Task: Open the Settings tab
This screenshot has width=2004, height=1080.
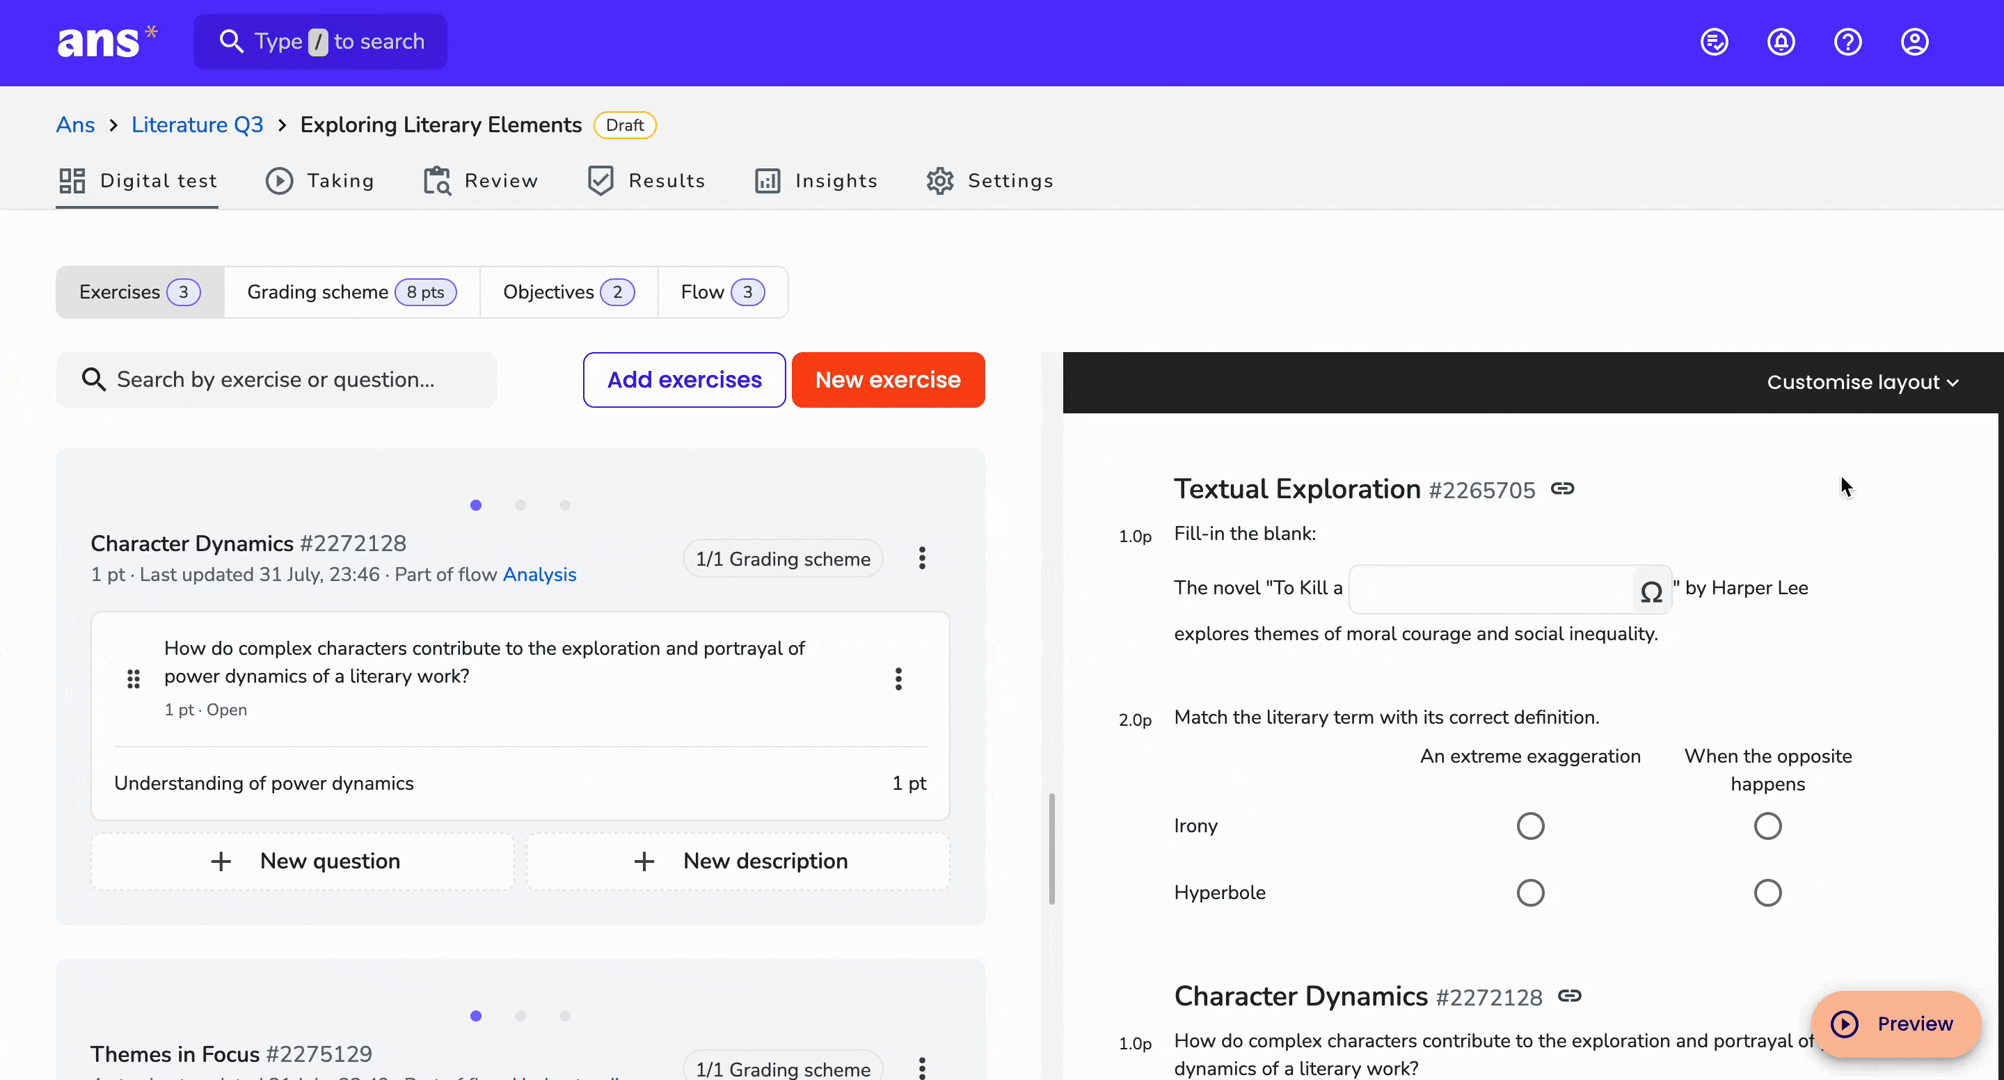Action: tap(990, 181)
